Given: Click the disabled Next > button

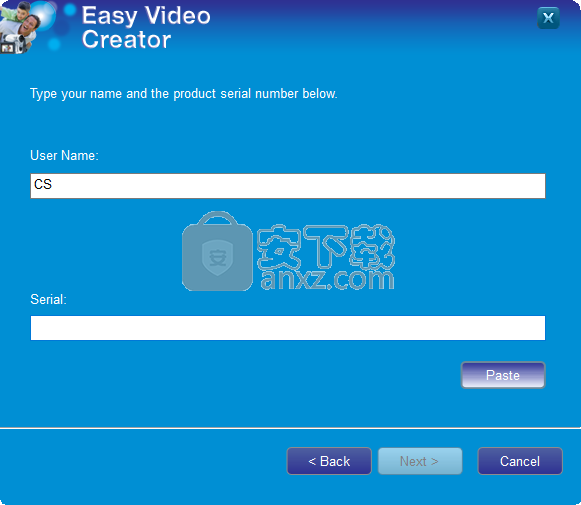Looking at the screenshot, I should (420, 461).
